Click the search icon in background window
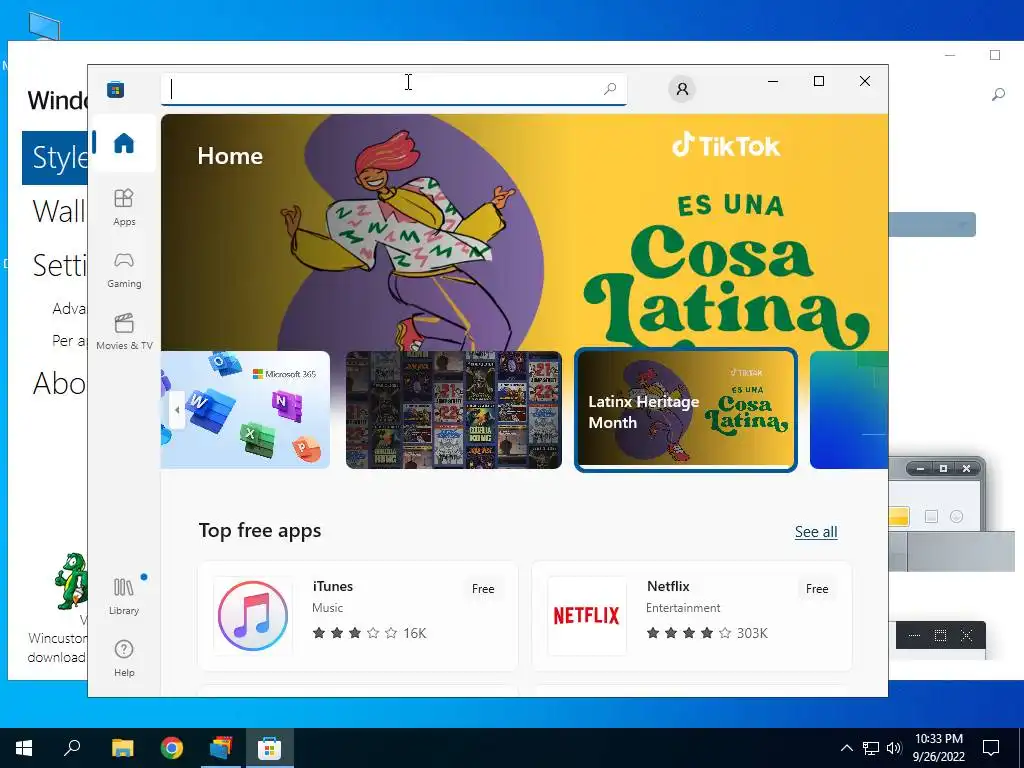The width and height of the screenshot is (1024, 768). pos(998,95)
